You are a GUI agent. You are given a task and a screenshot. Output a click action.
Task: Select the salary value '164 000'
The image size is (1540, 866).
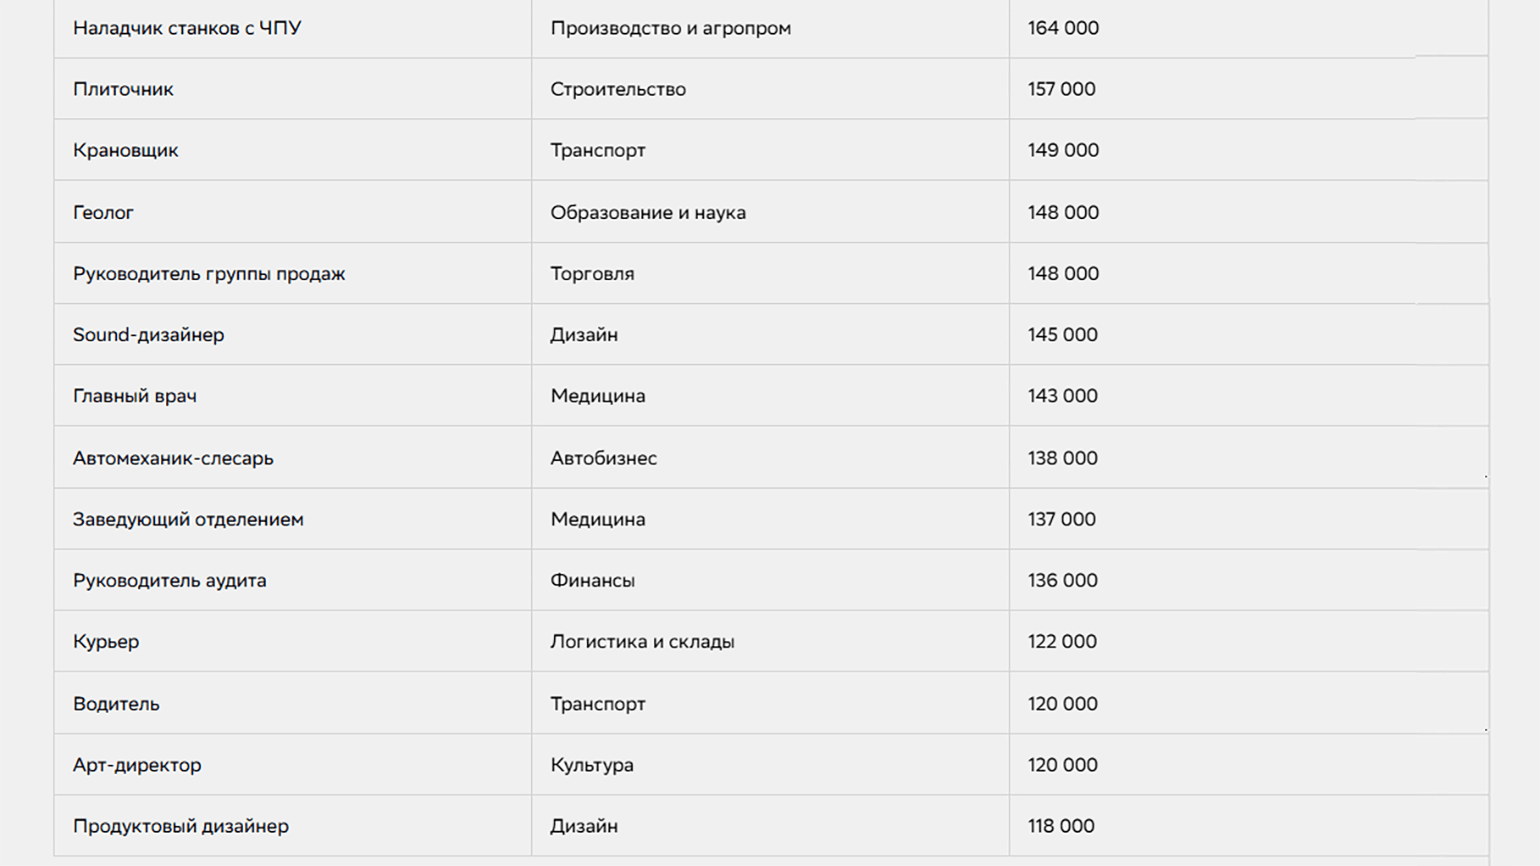1063,28
